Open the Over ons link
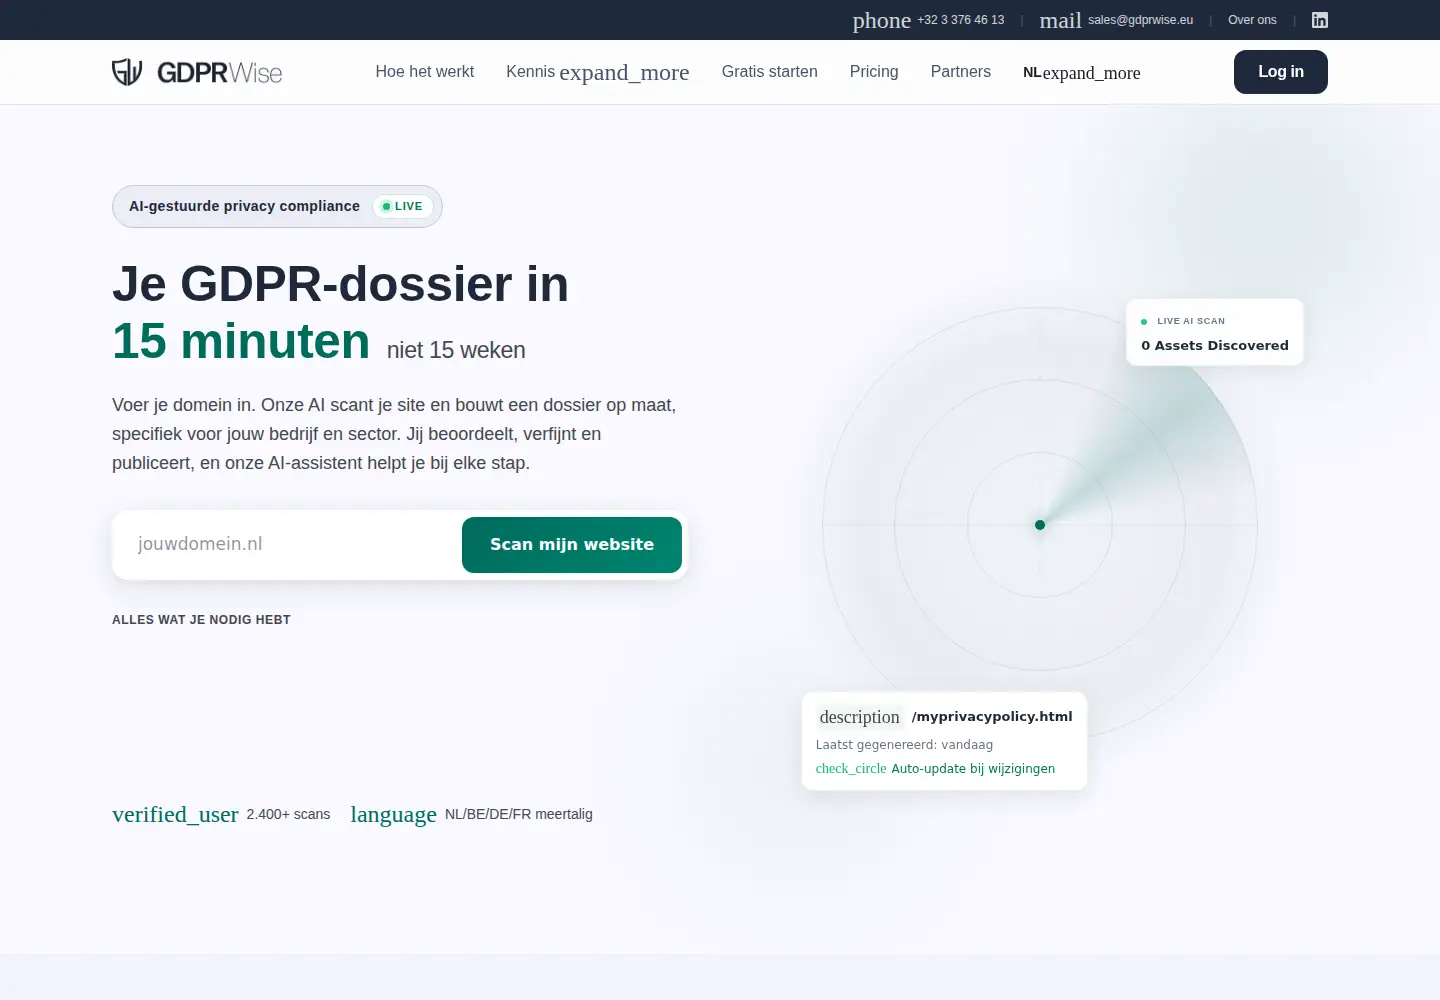 pos(1252,20)
